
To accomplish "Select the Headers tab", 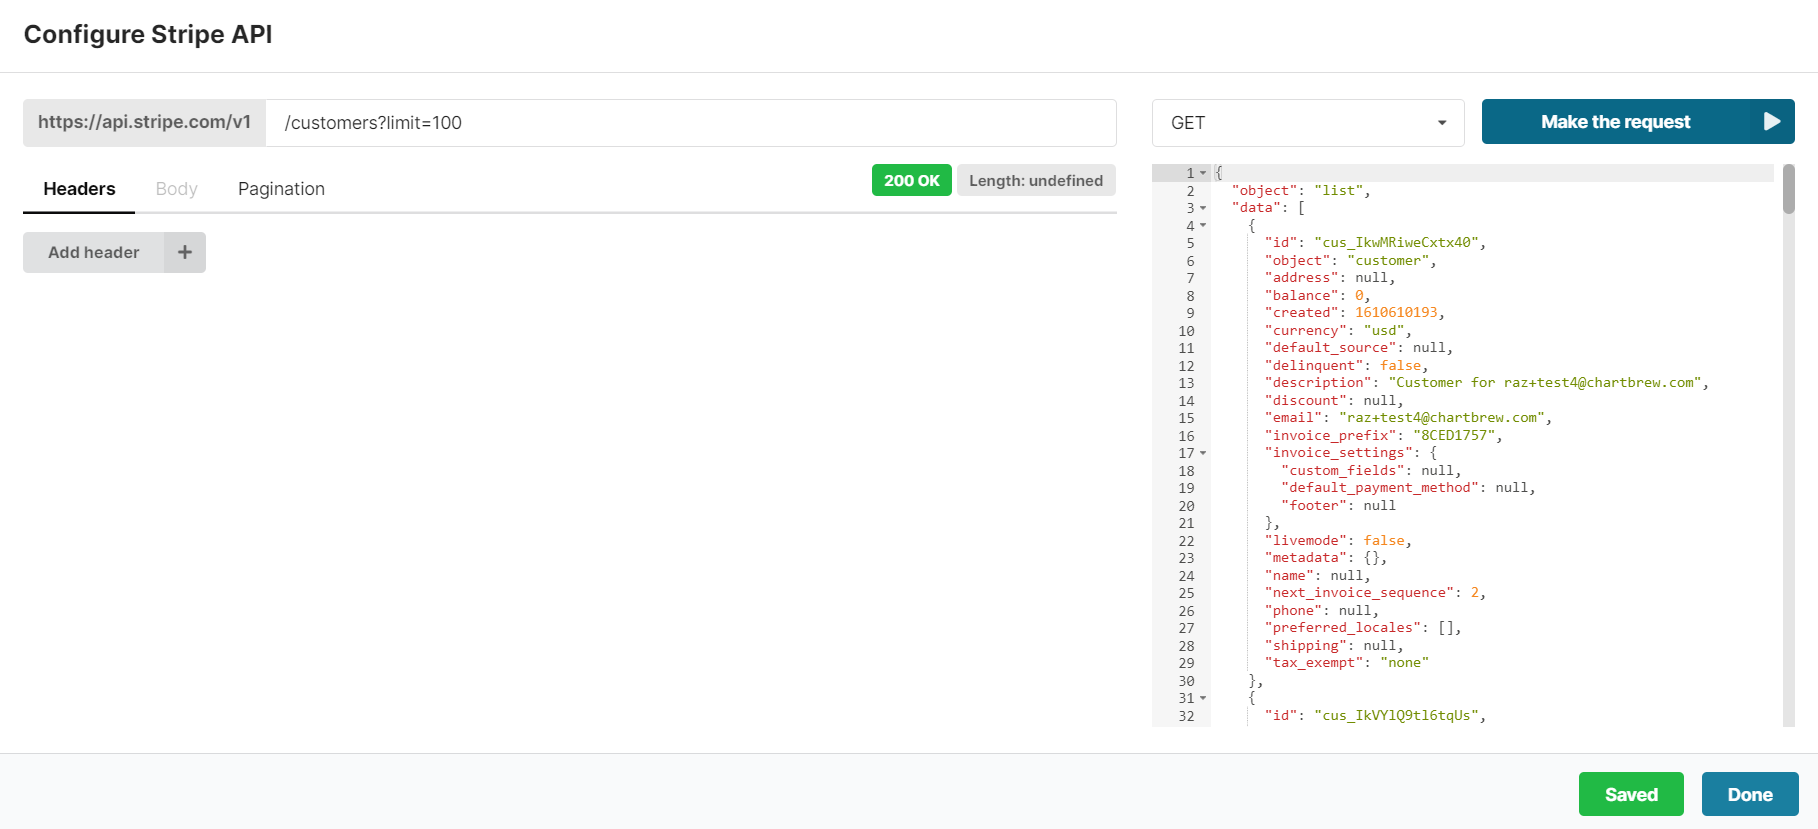I will point(79,189).
